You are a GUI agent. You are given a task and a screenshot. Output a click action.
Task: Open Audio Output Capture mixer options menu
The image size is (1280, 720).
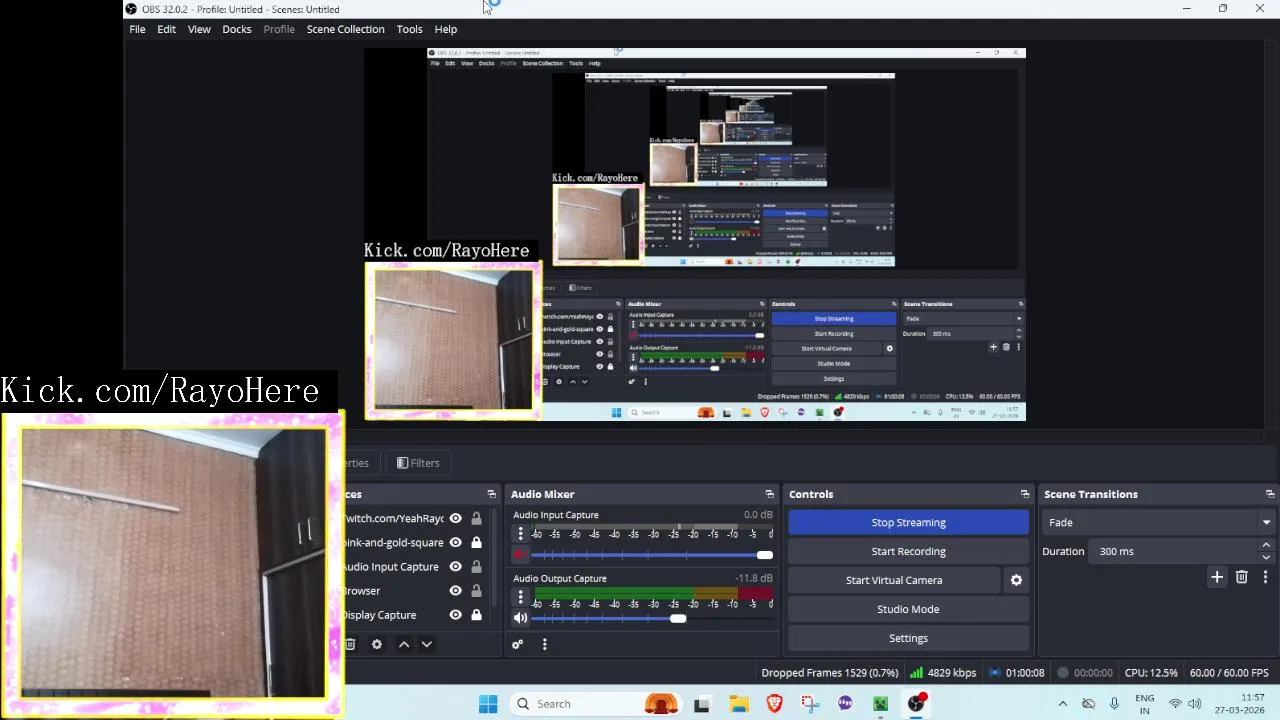click(x=520, y=597)
